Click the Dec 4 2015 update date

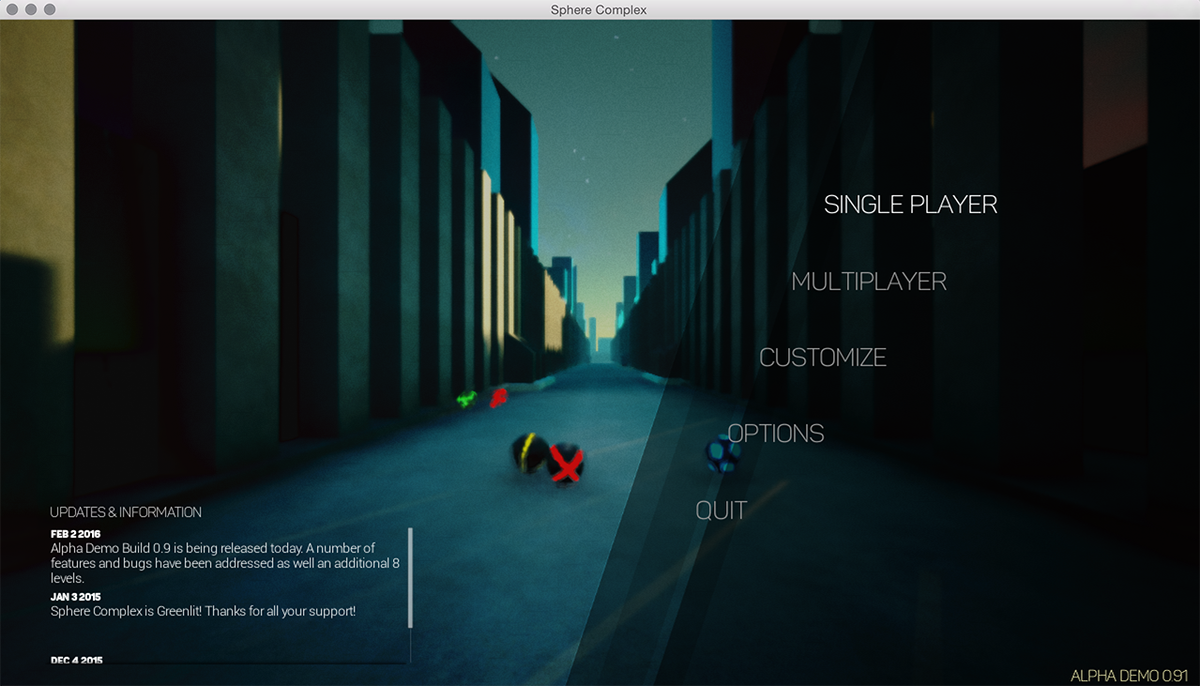(x=76, y=660)
